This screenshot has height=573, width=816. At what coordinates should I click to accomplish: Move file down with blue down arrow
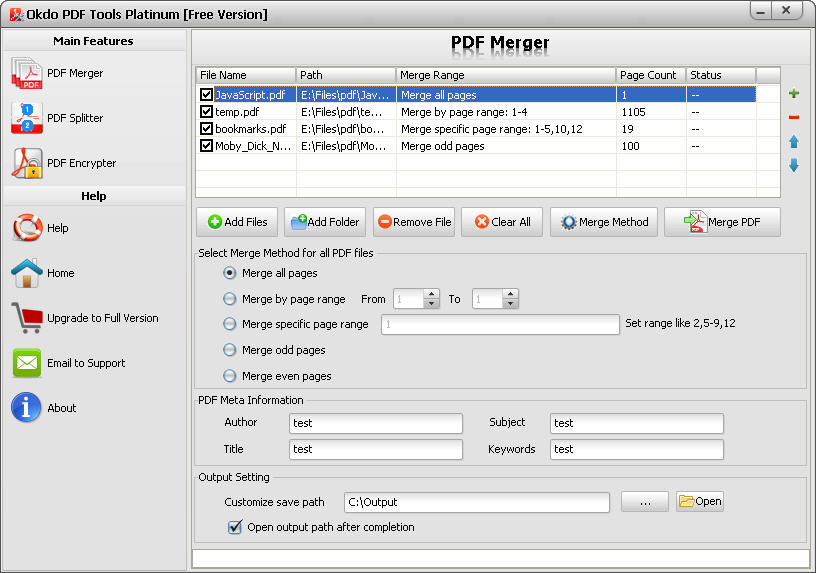(794, 165)
